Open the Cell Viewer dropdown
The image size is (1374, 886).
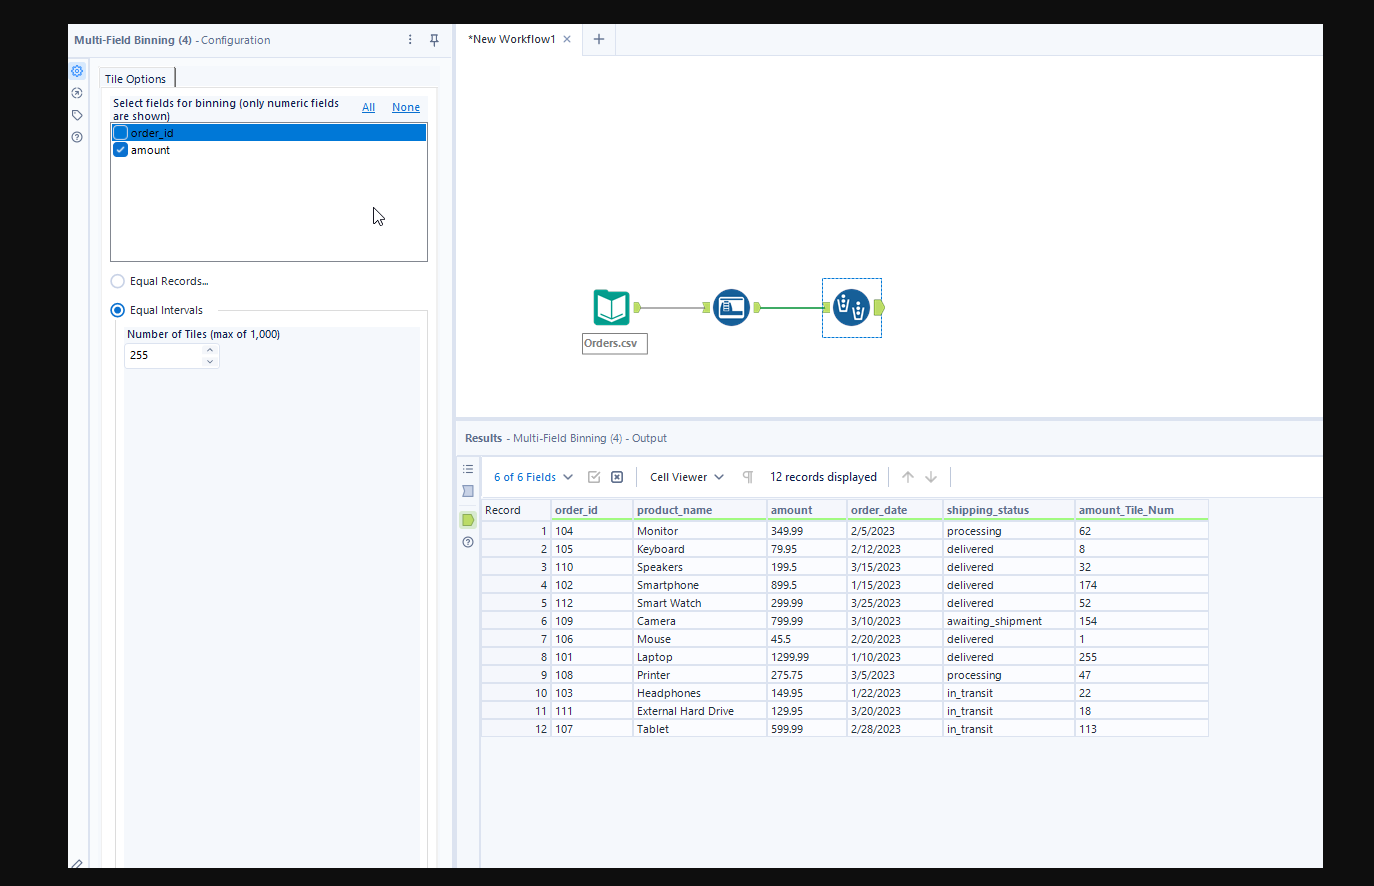(x=686, y=477)
